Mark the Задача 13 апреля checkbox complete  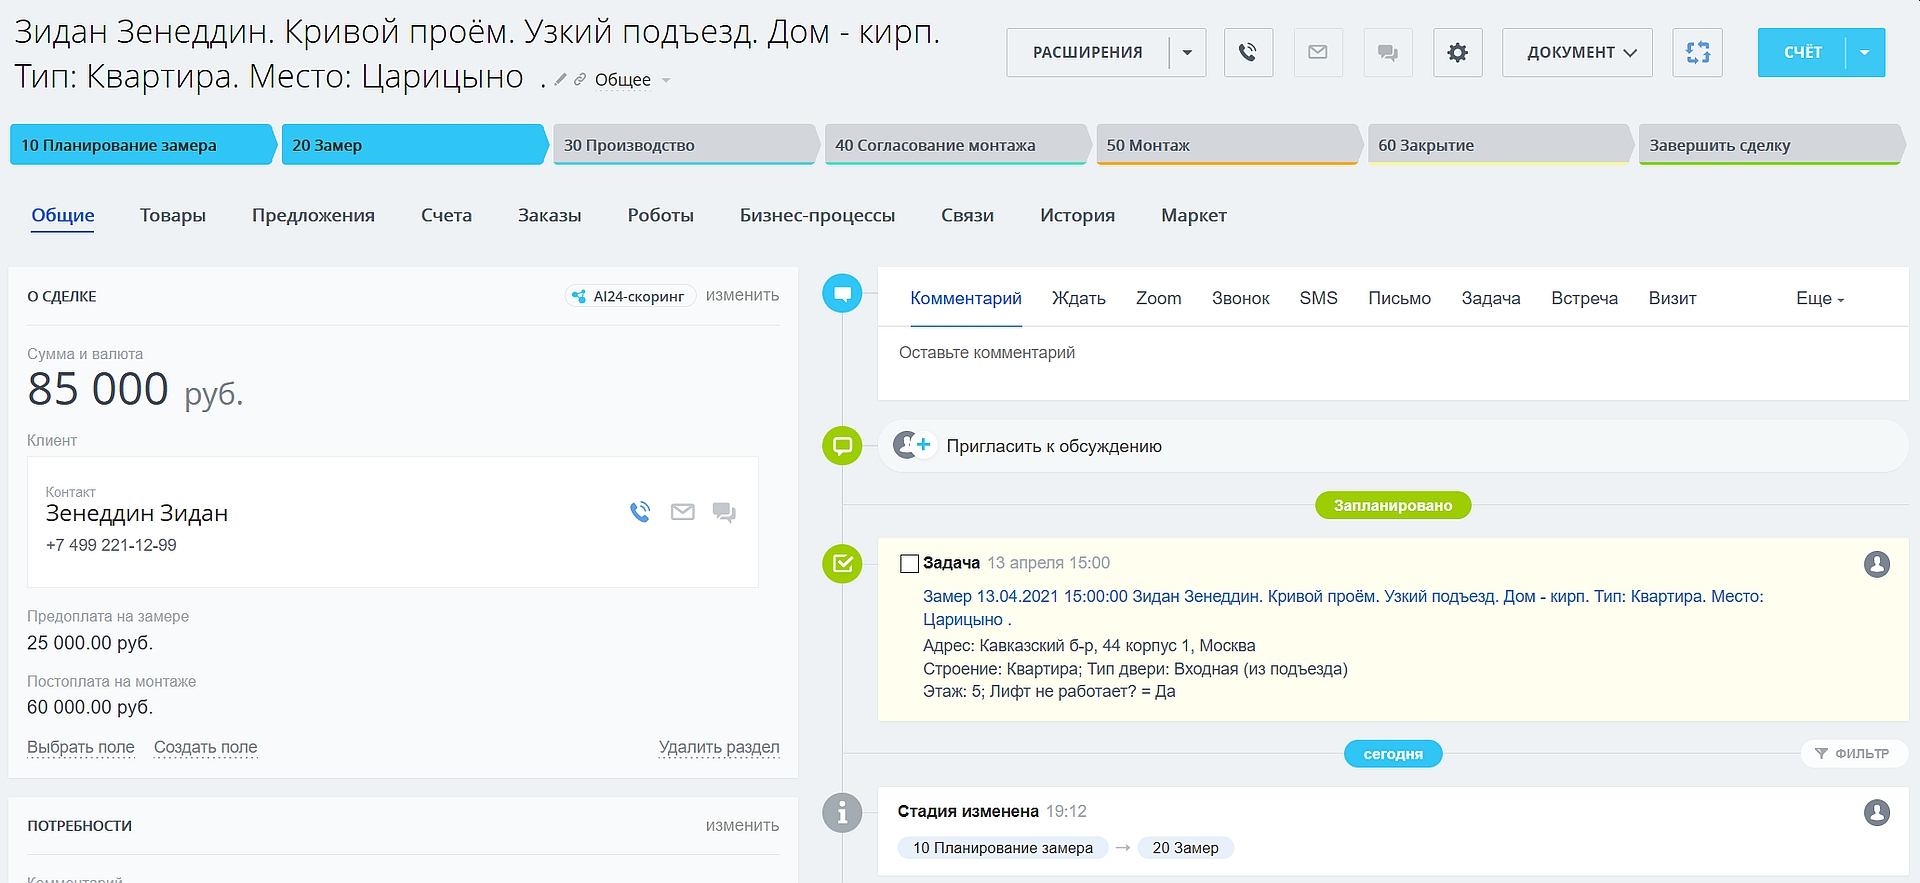point(909,564)
